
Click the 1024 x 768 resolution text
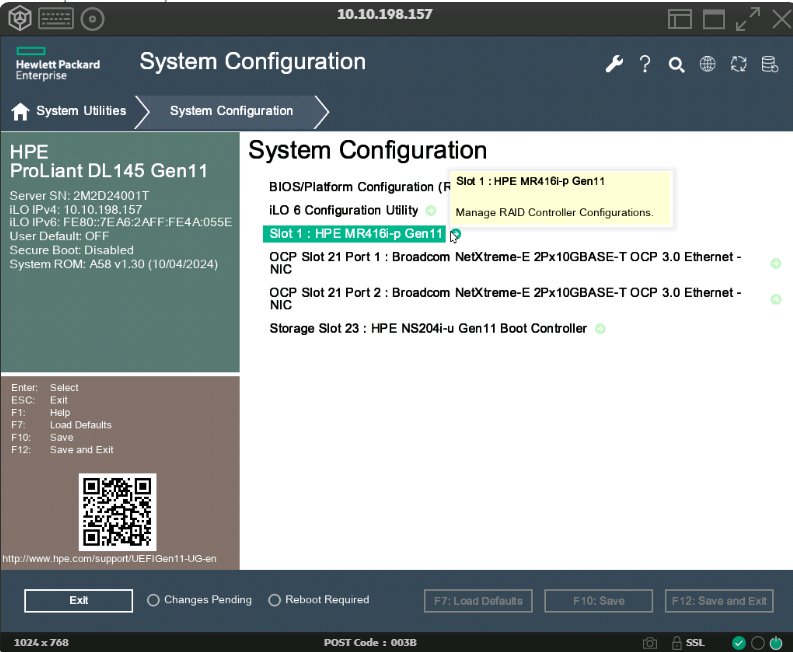[41, 643]
